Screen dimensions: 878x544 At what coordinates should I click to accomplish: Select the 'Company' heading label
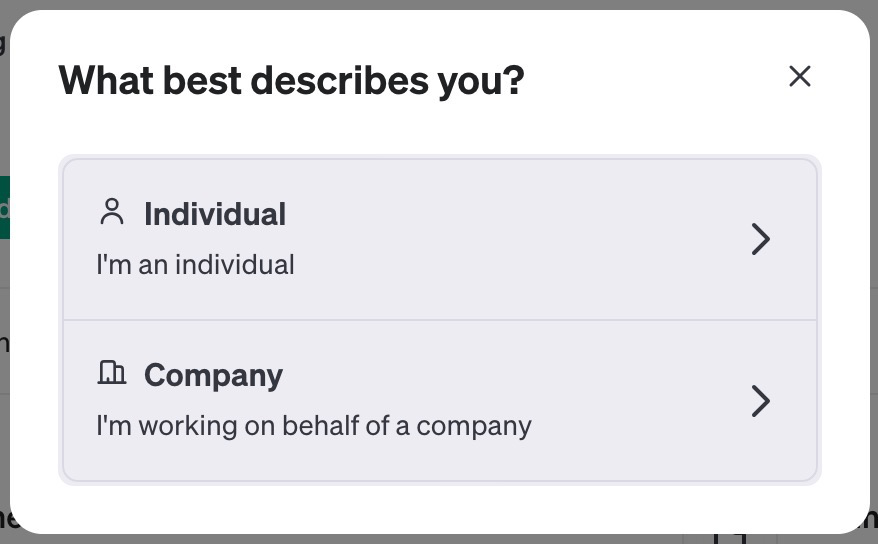click(x=213, y=376)
